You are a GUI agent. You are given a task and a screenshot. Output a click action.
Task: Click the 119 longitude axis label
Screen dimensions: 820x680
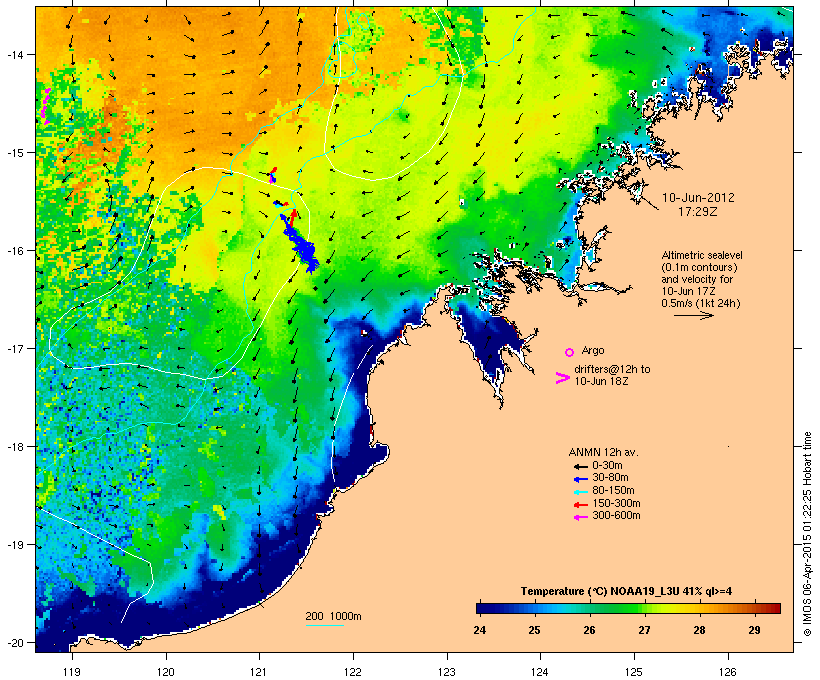pyautogui.click(x=72, y=672)
